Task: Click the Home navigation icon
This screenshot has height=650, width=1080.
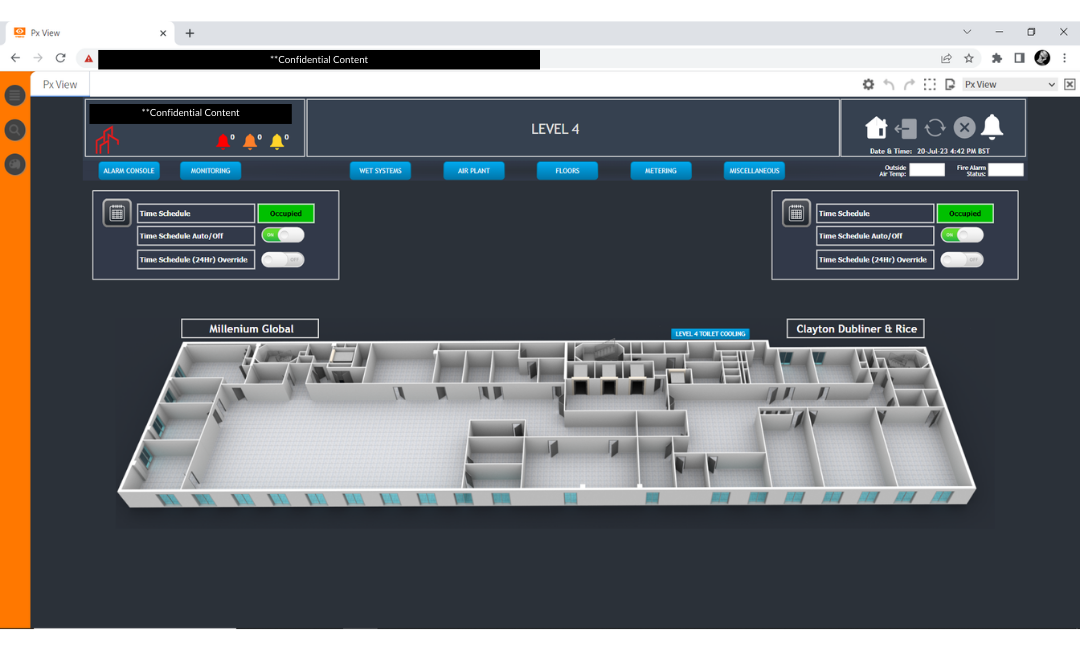Action: tap(876, 128)
